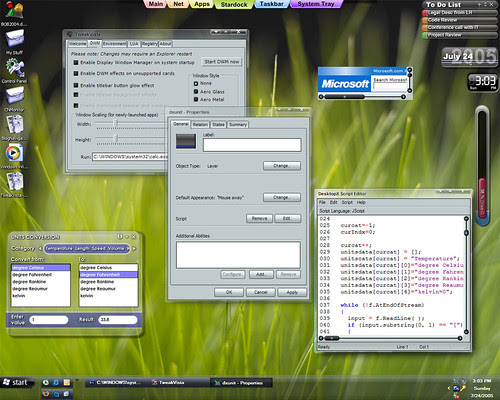Screen dimensions: 500x400
Task: Launch the Internet Explorer quick launch icon
Action: [56, 382]
